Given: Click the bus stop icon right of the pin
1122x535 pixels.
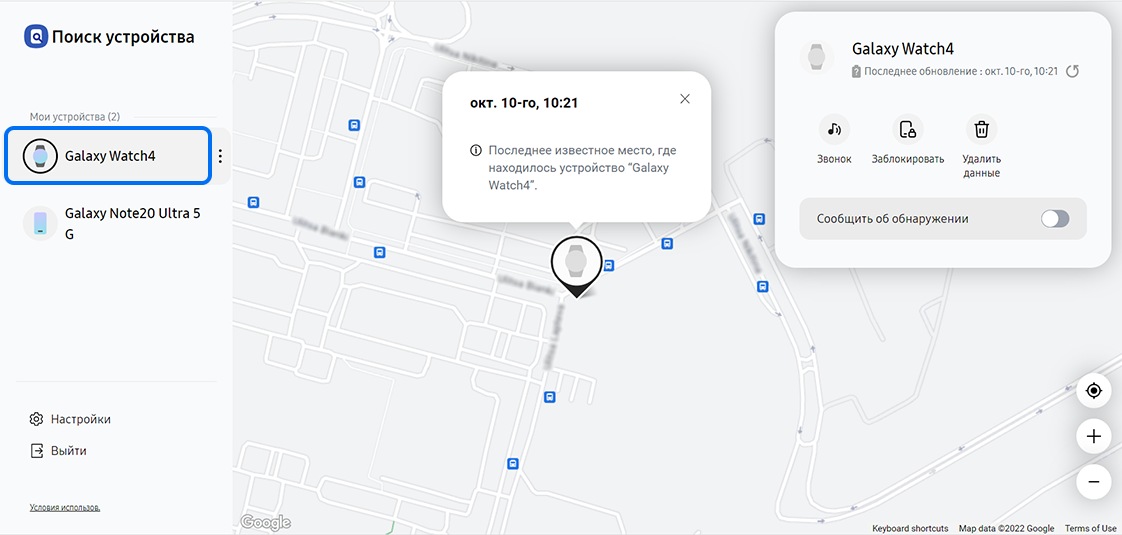Looking at the screenshot, I should click(609, 266).
